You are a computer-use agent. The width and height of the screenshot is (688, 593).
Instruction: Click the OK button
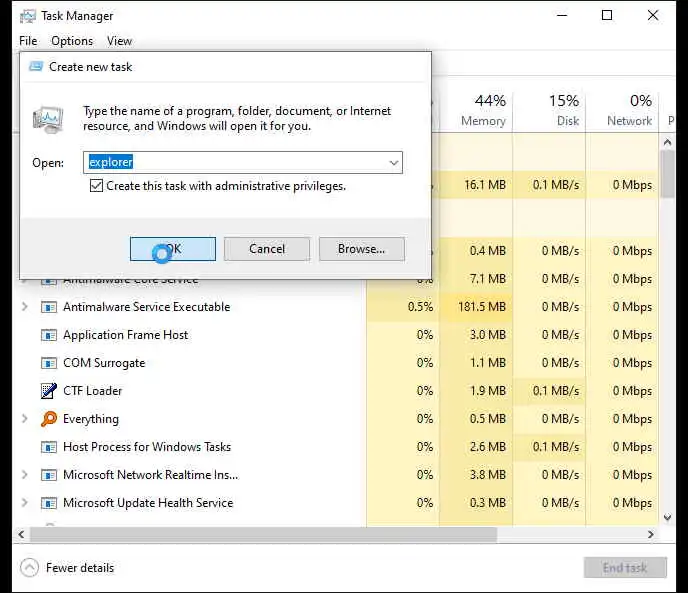(x=173, y=249)
